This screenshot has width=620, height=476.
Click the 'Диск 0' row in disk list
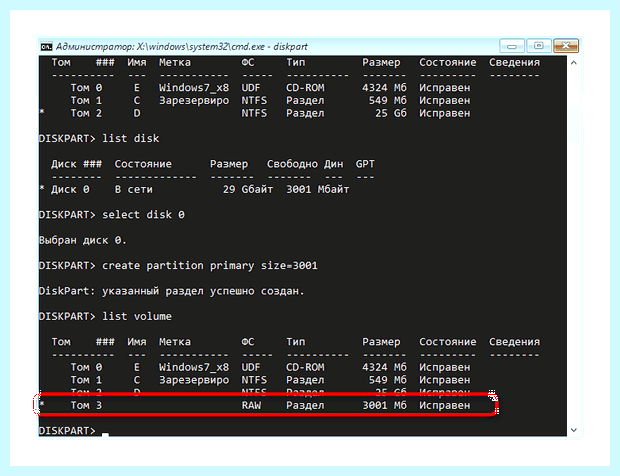194,189
